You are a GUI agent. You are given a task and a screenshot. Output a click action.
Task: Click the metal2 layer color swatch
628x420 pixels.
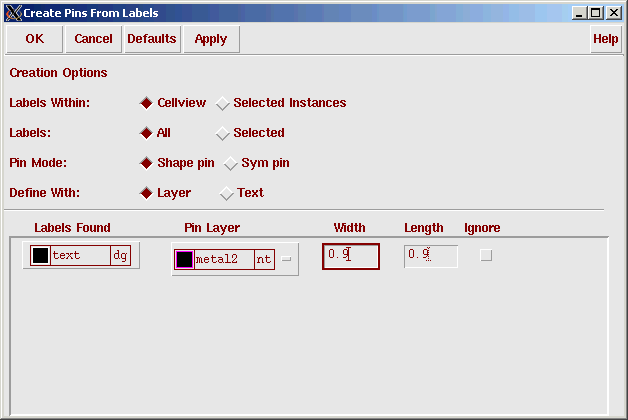[184, 260]
